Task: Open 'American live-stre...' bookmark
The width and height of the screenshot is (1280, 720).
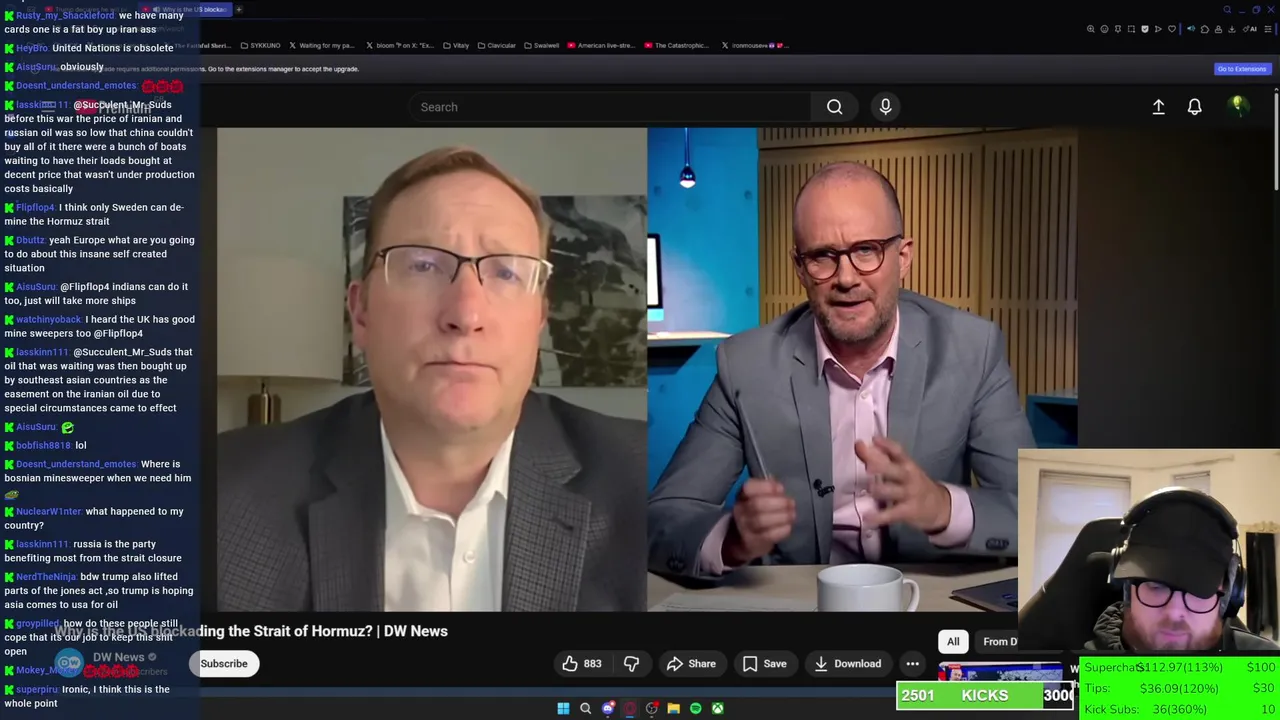Action: pyautogui.click(x=601, y=45)
